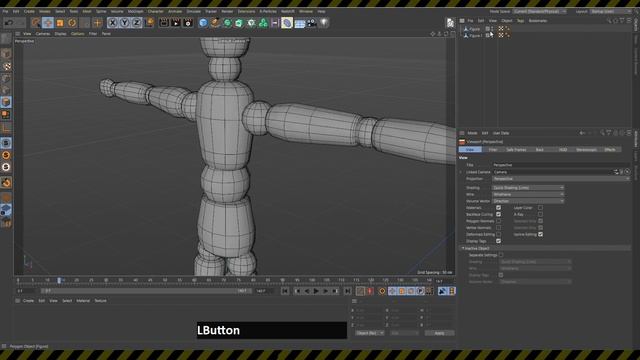640x360 pixels.
Task: Click the Coordinate System icon
Action: click(149, 23)
